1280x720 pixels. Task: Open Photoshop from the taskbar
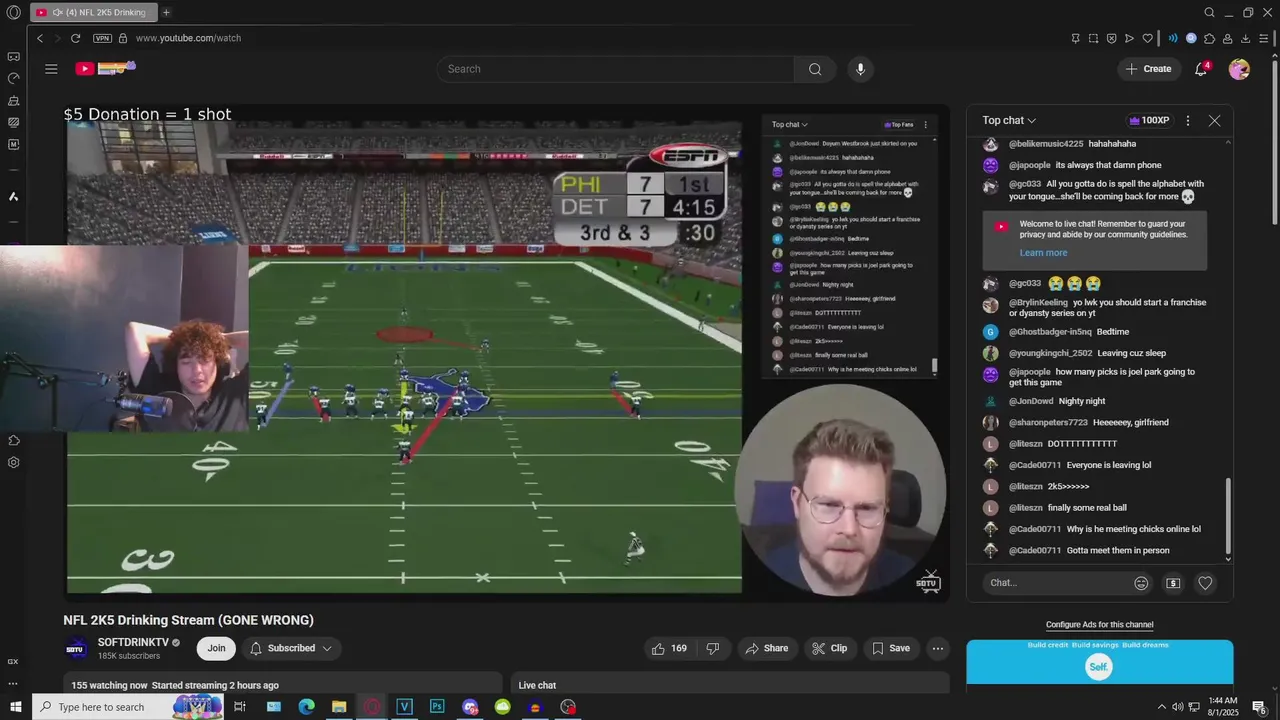click(x=437, y=707)
